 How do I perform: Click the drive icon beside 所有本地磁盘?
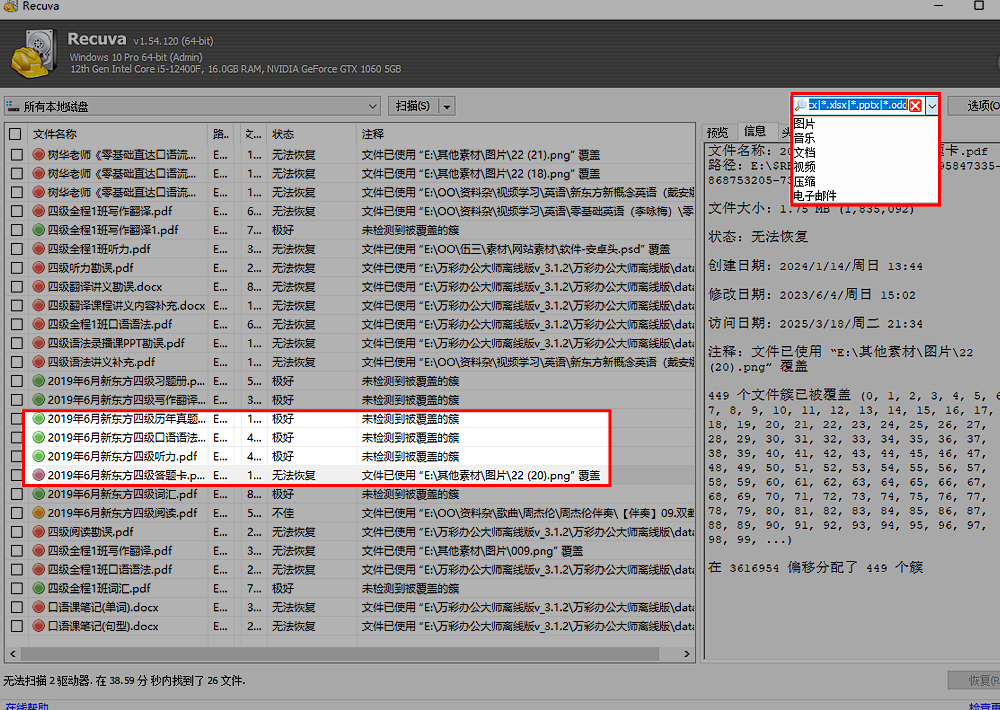(x=13, y=106)
